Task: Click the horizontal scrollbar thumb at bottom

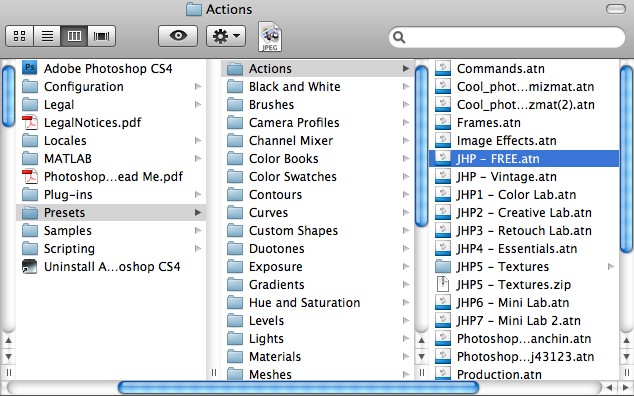Action: 298,388
